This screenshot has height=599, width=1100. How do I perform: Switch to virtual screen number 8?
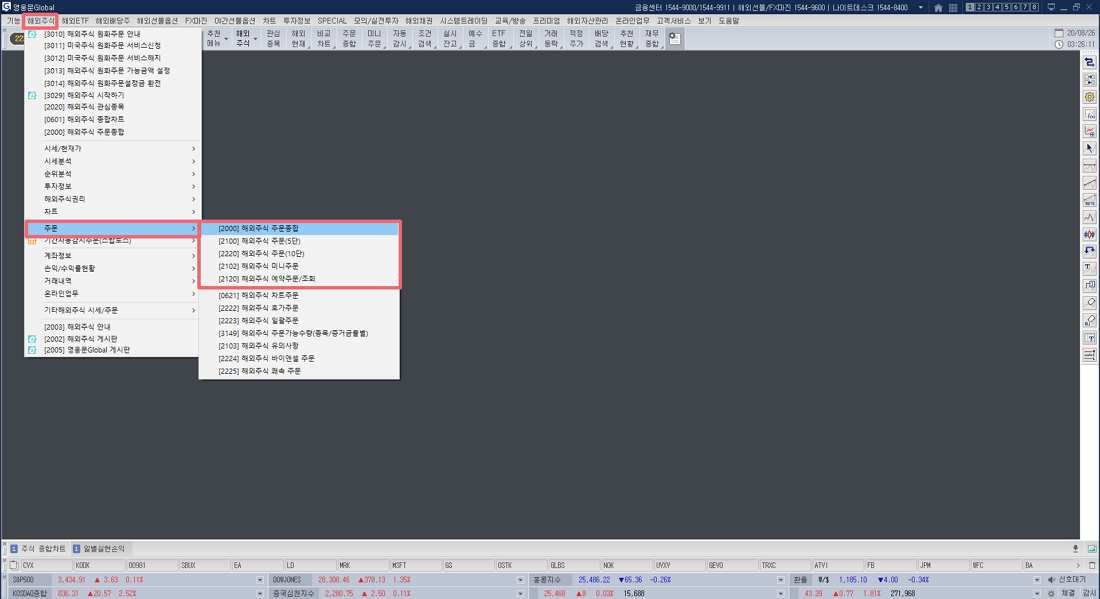pos(1034,7)
